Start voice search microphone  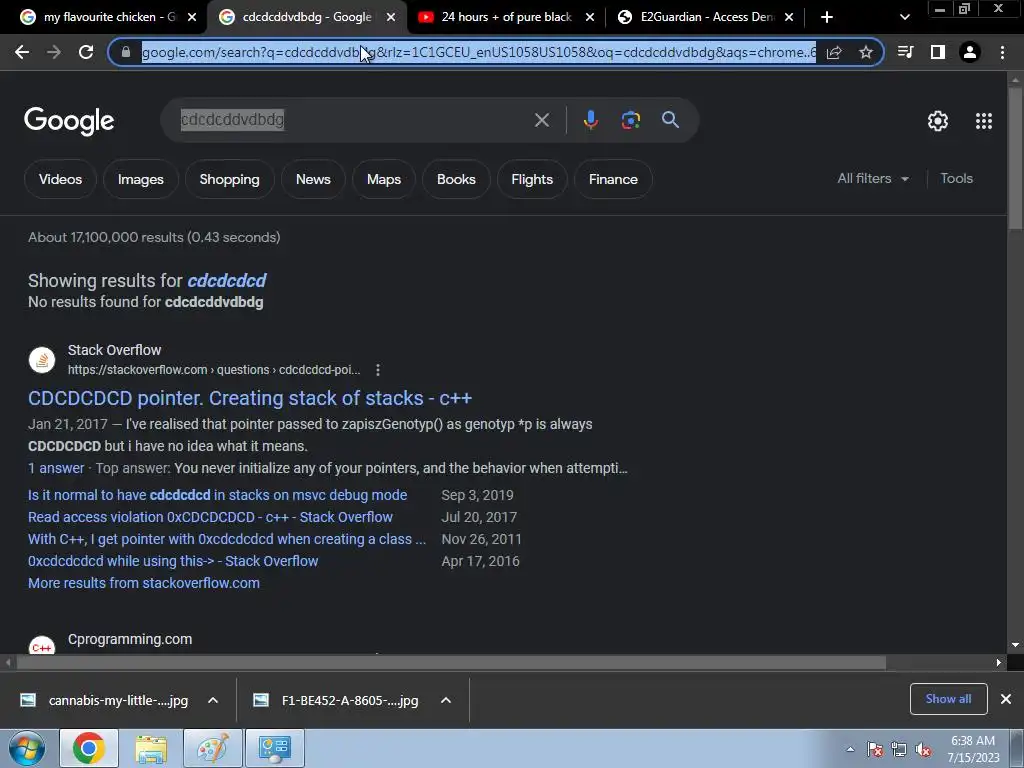[x=590, y=120]
